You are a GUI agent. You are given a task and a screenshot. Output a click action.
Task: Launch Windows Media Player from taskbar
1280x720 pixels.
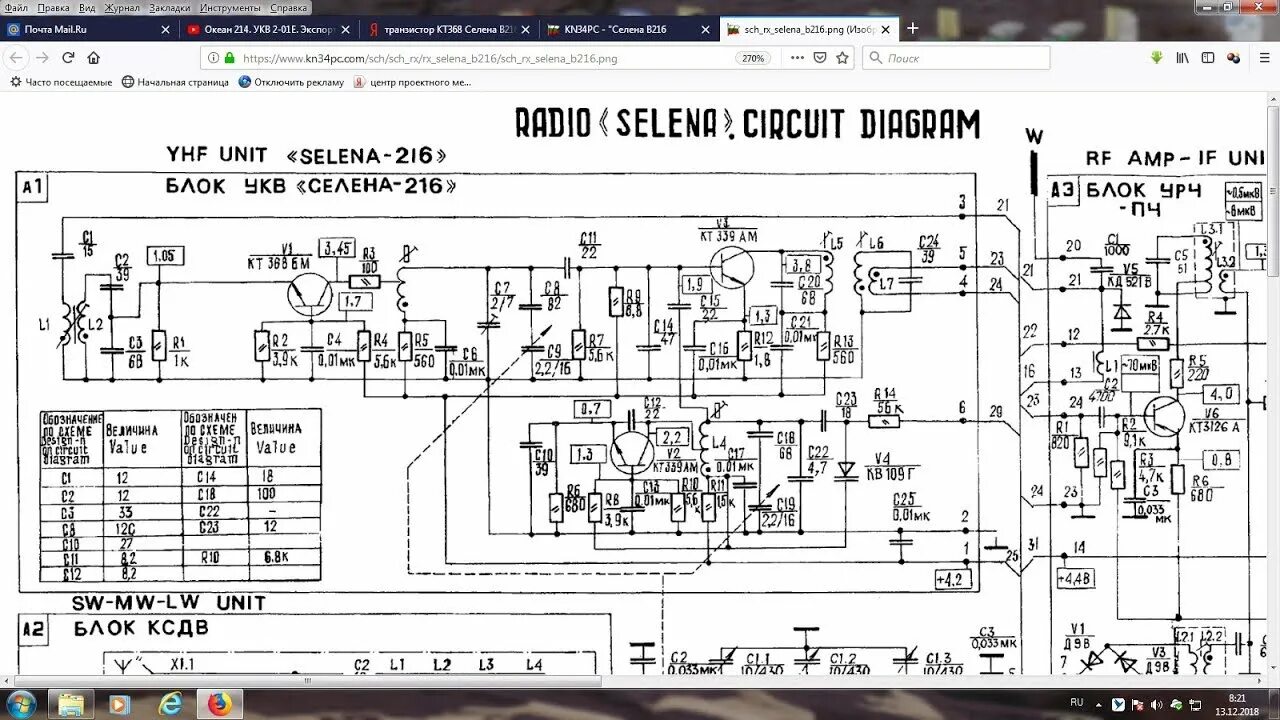point(120,704)
